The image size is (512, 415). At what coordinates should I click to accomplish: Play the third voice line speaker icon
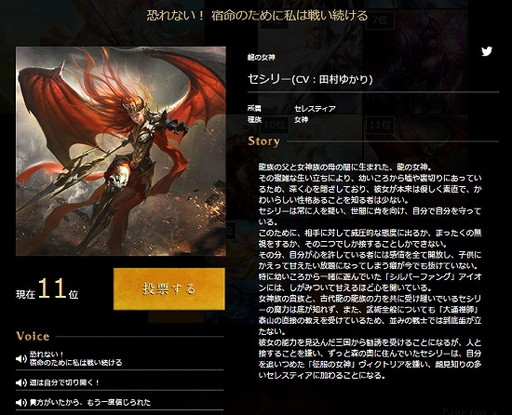[21, 402]
